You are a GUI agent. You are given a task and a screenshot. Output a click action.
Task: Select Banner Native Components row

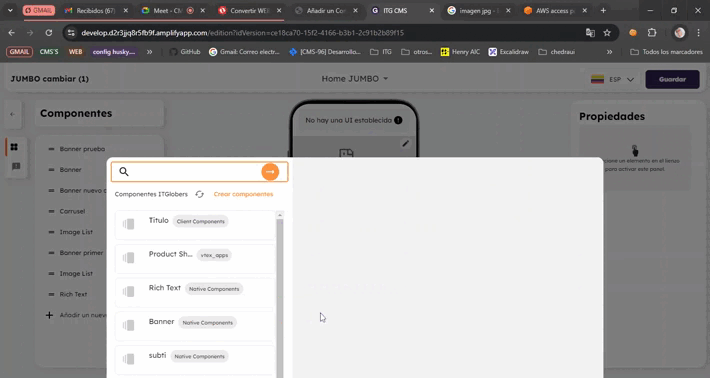click(x=195, y=326)
